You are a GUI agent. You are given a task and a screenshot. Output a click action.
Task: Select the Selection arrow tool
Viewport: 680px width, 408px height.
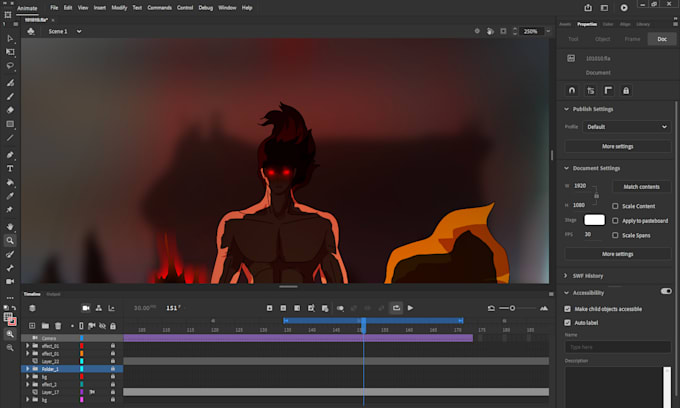pyautogui.click(x=10, y=38)
